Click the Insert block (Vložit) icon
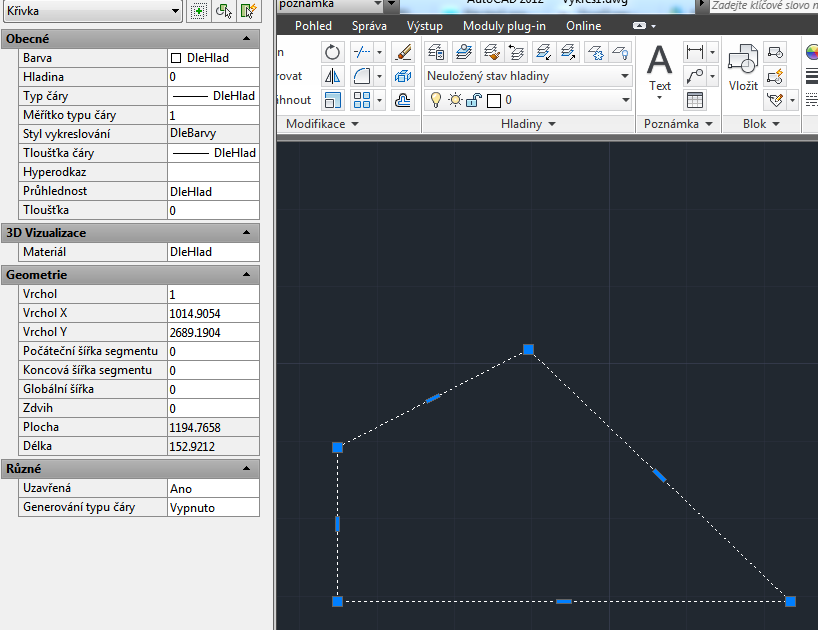The height and width of the screenshot is (630, 818). [x=743, y=59]
